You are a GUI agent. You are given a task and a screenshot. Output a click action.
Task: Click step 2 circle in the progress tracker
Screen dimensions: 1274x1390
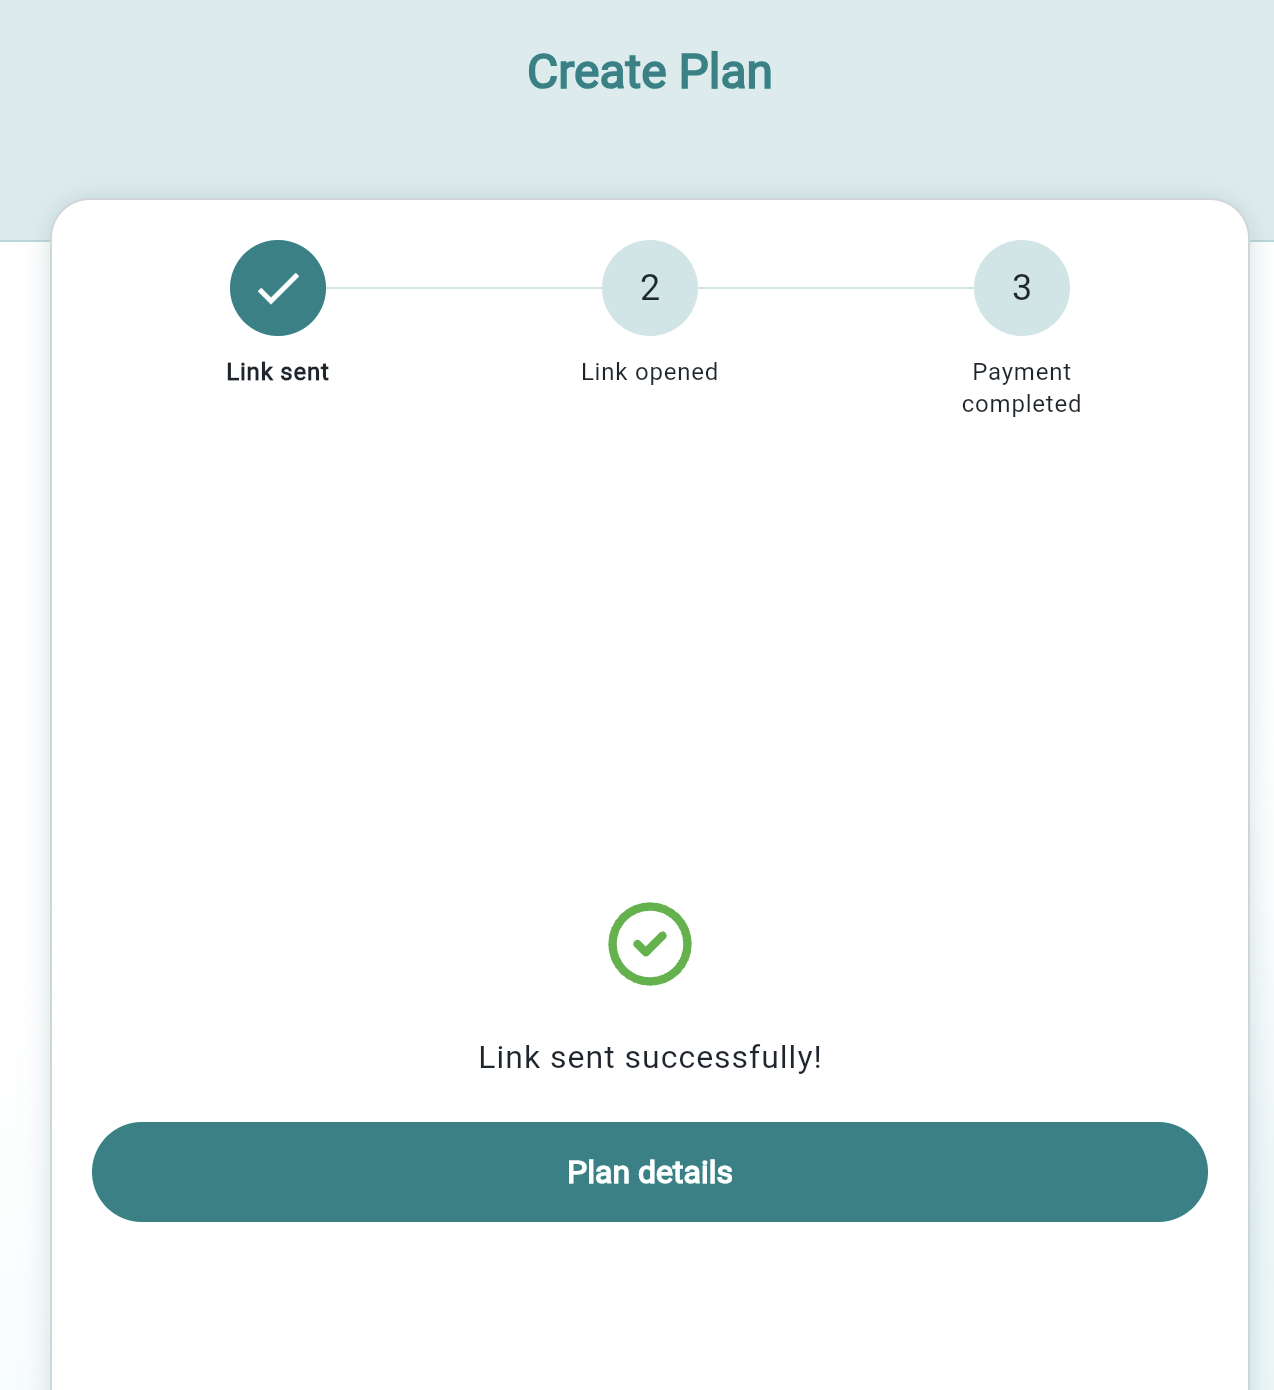pos(649,288)
